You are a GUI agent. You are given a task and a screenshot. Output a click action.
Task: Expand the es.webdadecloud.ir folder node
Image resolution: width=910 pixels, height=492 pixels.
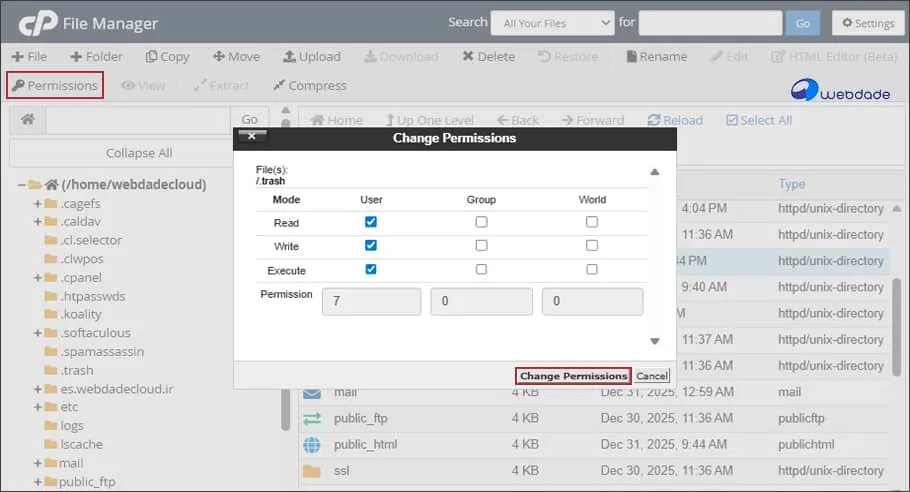pos(38,389)
